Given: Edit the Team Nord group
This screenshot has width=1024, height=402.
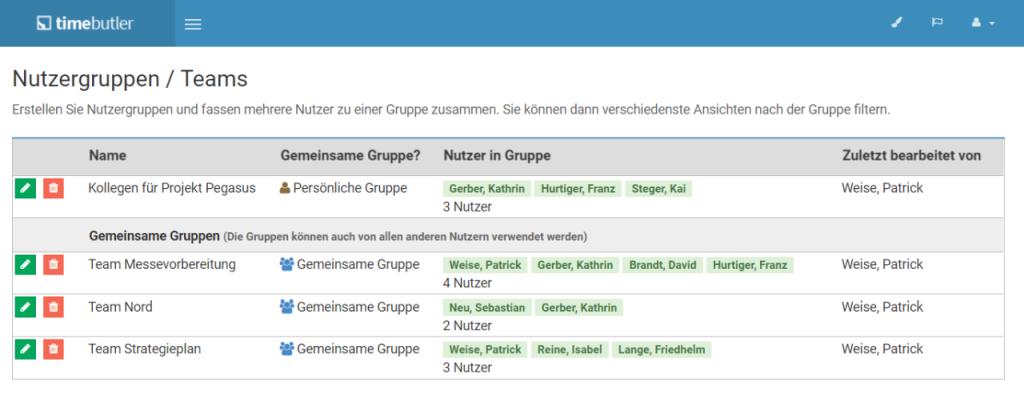Looking at the screenshot, I should [25, 307].
